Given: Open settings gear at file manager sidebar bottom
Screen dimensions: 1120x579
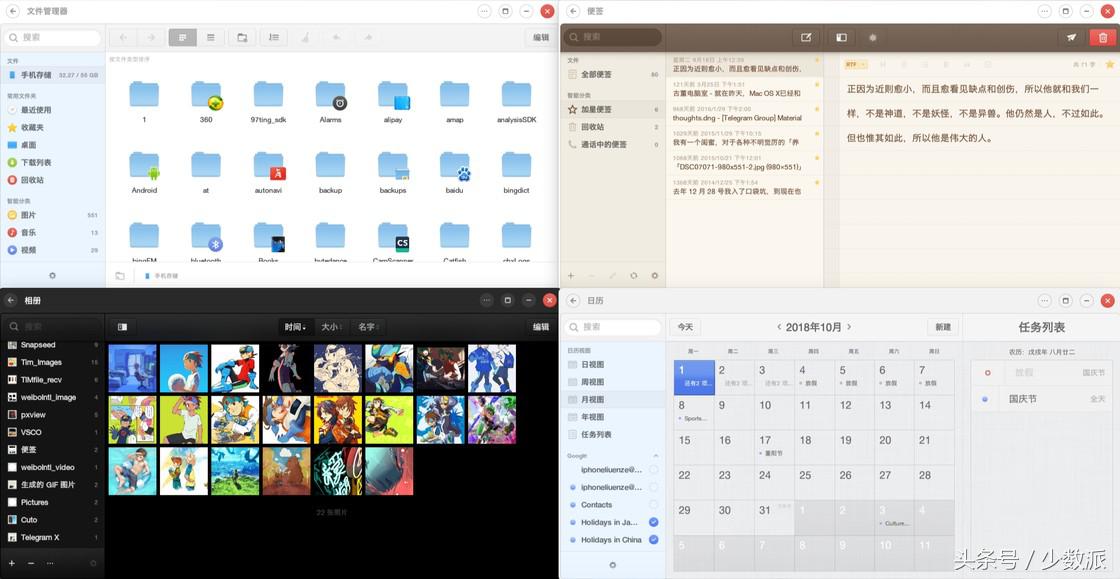Looking at the screenshot, I should click(x=52, y=275).
